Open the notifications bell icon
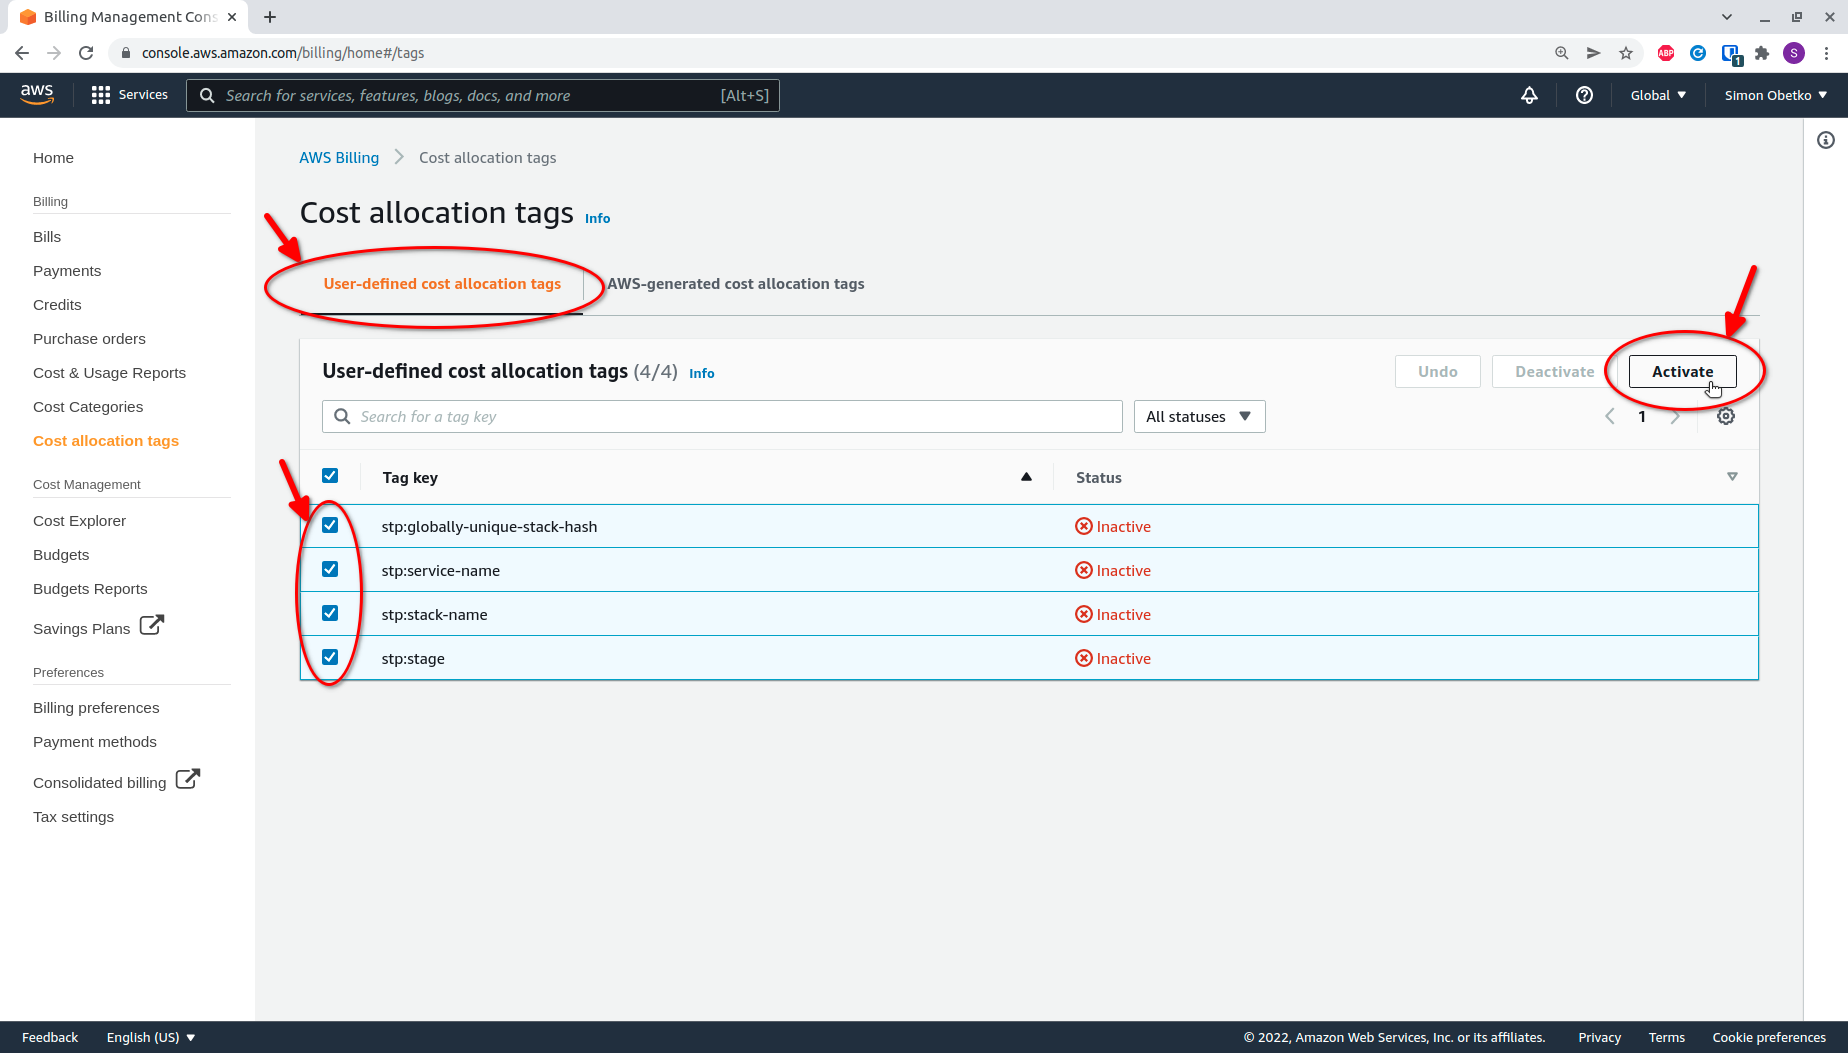This screenshot has width=1848, height=1053. tap(1529, 95)
